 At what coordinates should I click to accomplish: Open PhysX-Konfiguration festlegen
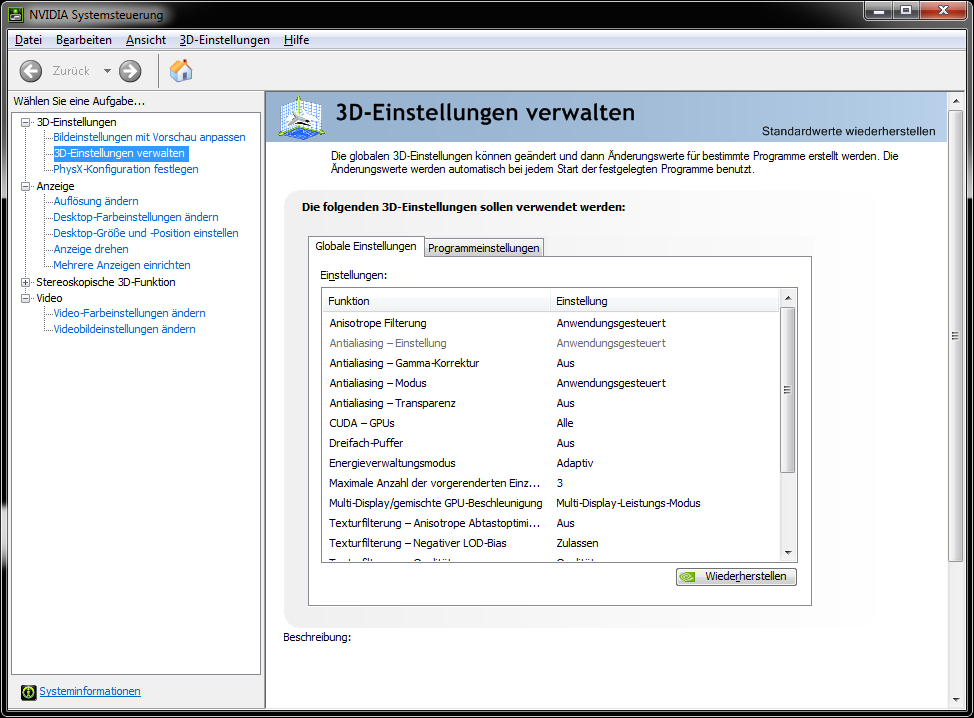125,169
